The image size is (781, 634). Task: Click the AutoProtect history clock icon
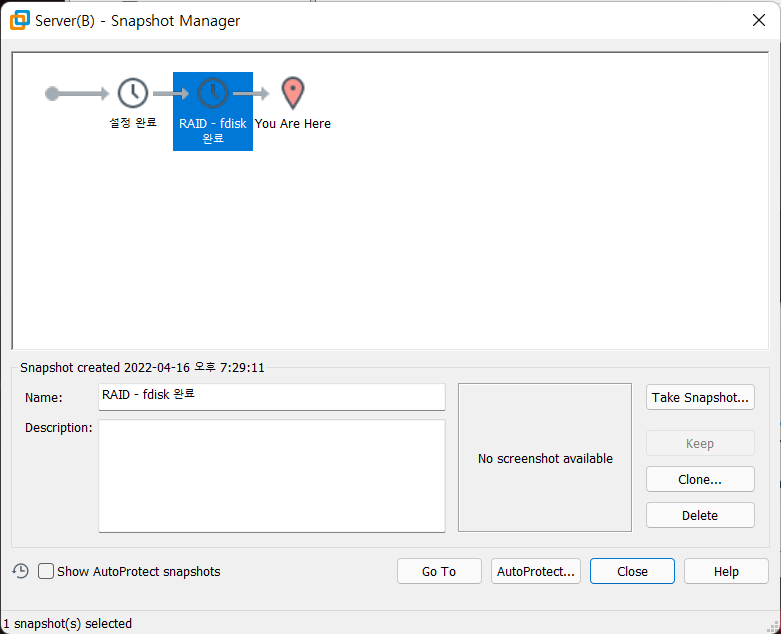(20, 571)
